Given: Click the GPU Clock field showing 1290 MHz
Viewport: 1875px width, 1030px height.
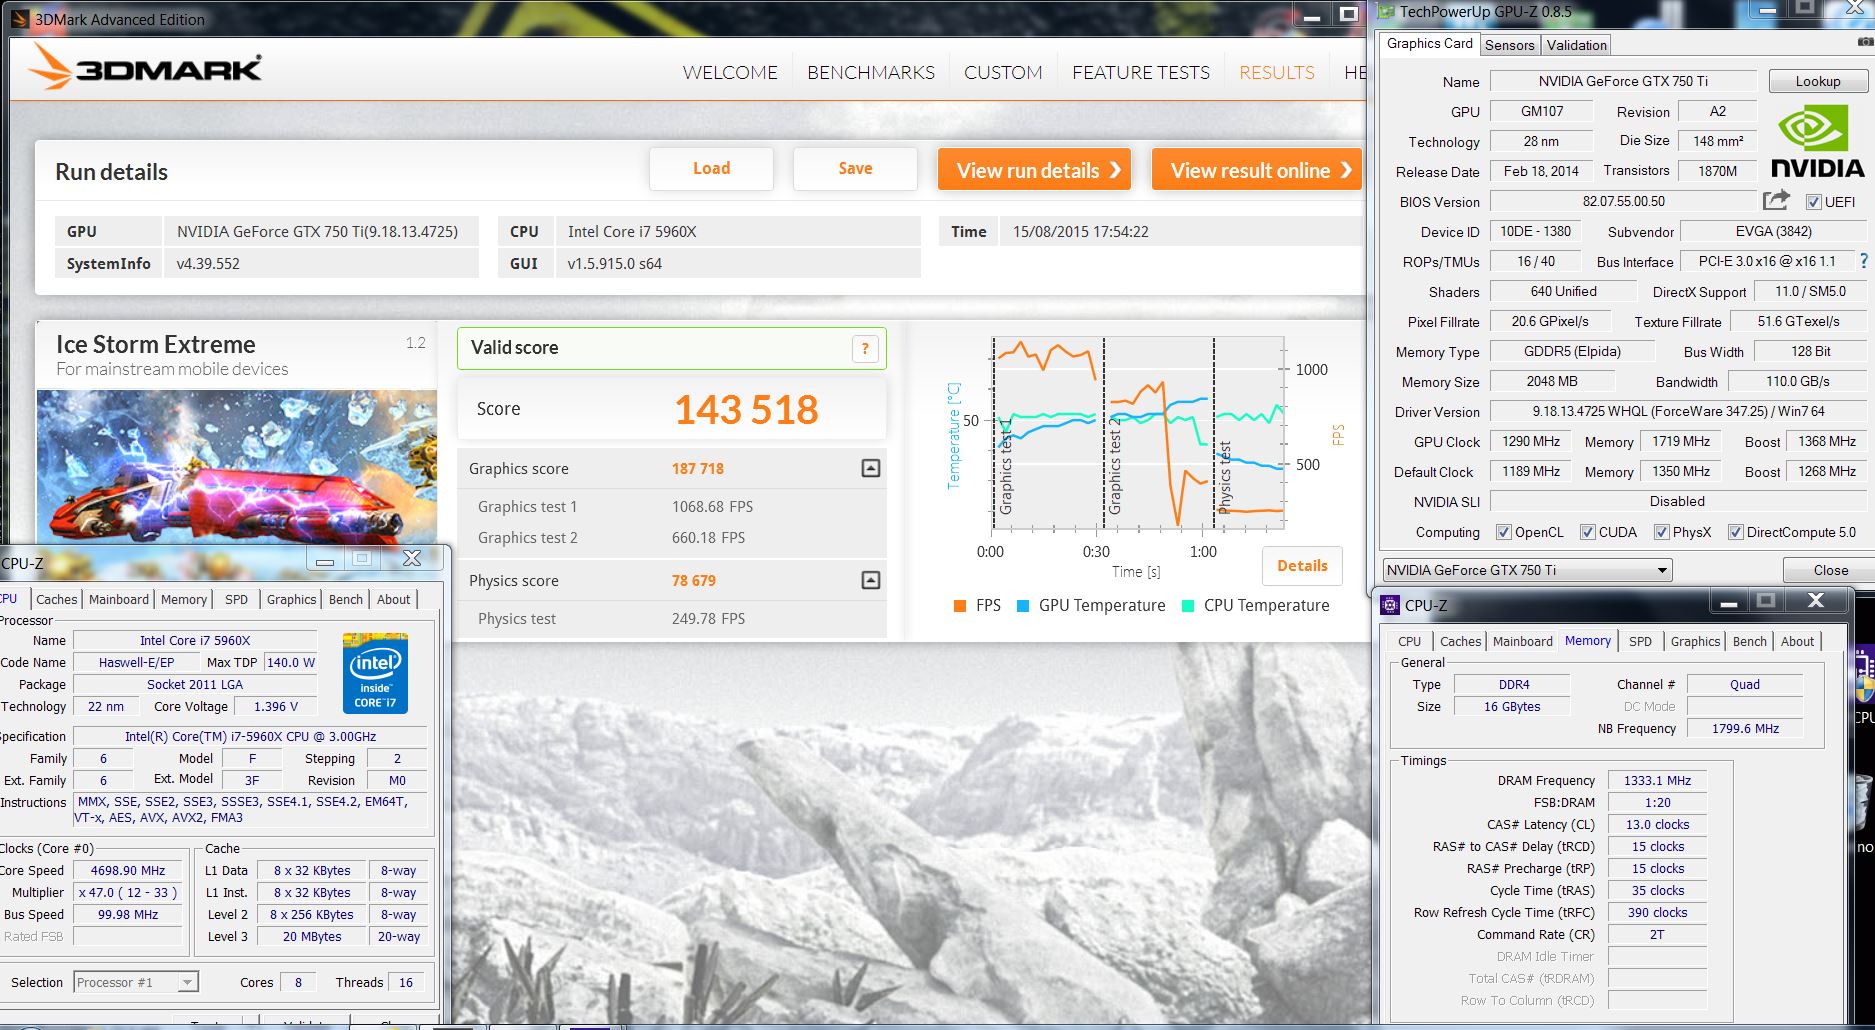Looking at the screenshot, I should point(1531,441).
